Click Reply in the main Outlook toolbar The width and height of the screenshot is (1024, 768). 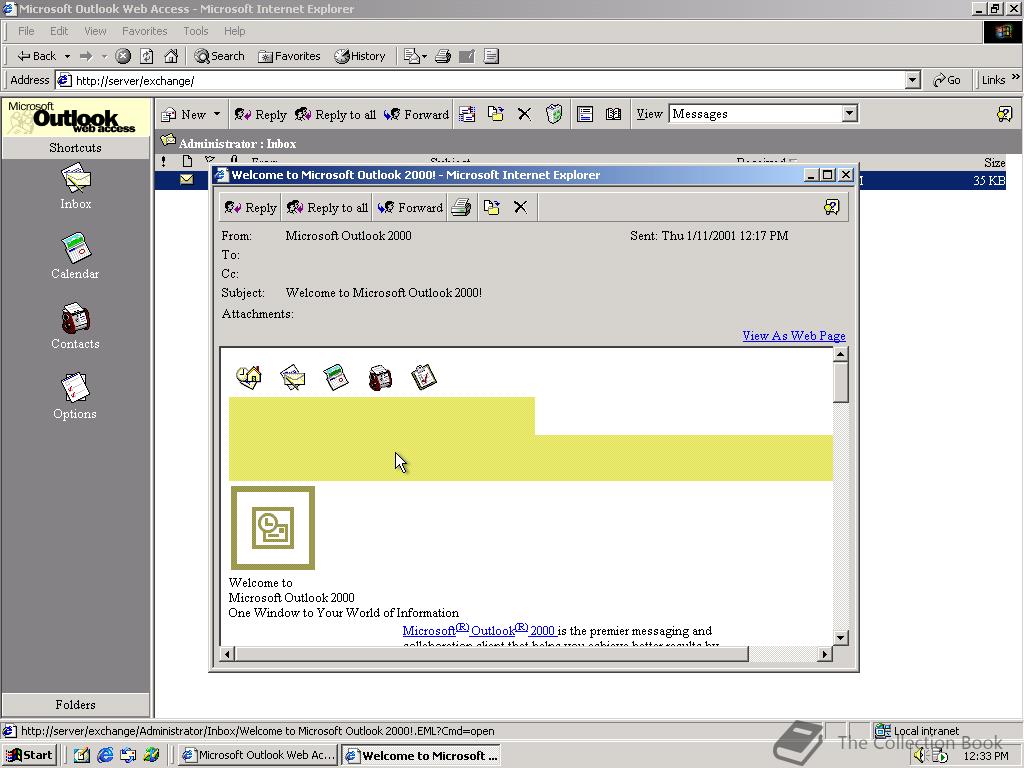pyautogui.click(x=261, y=114)
